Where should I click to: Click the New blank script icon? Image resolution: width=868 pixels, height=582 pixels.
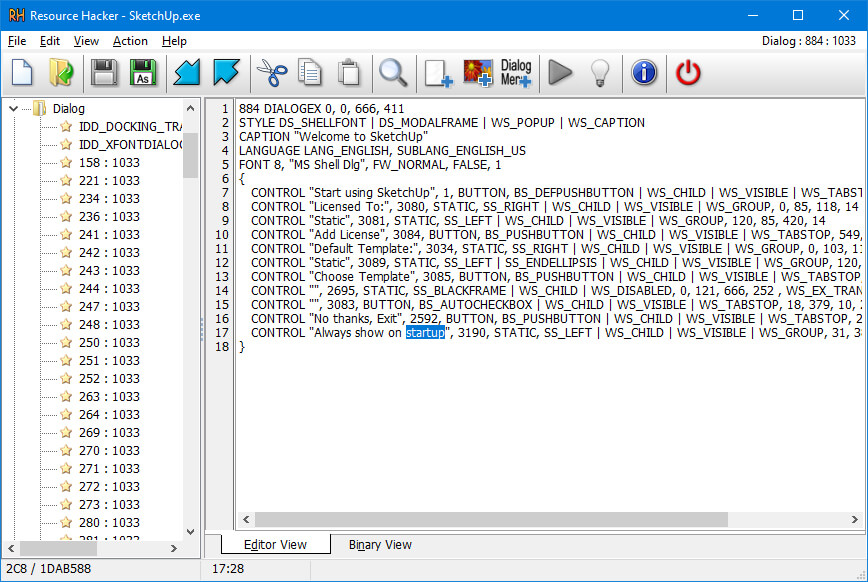coord(22,73)
